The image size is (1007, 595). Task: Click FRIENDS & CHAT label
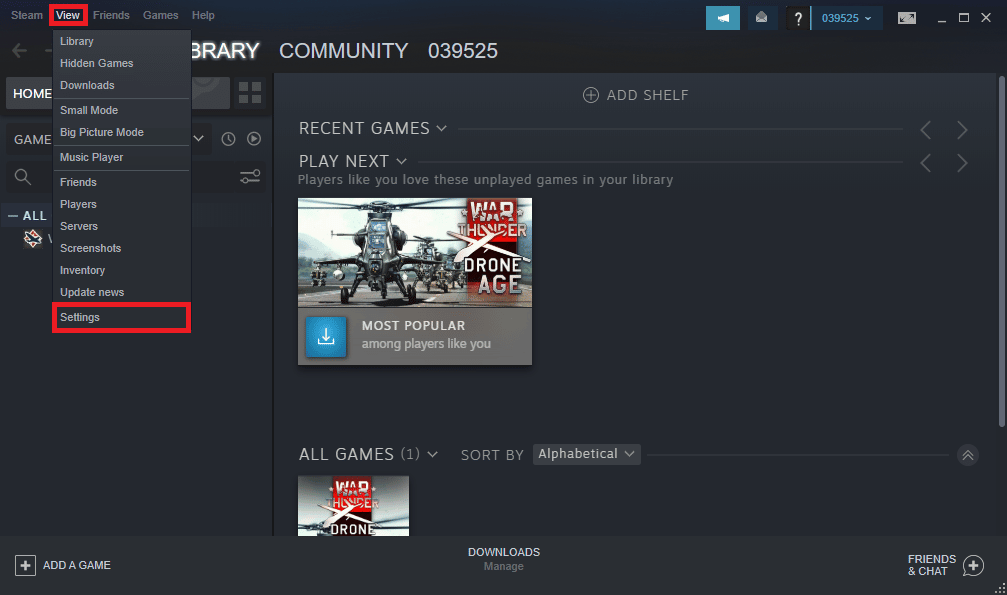click(x=932, y=565)
